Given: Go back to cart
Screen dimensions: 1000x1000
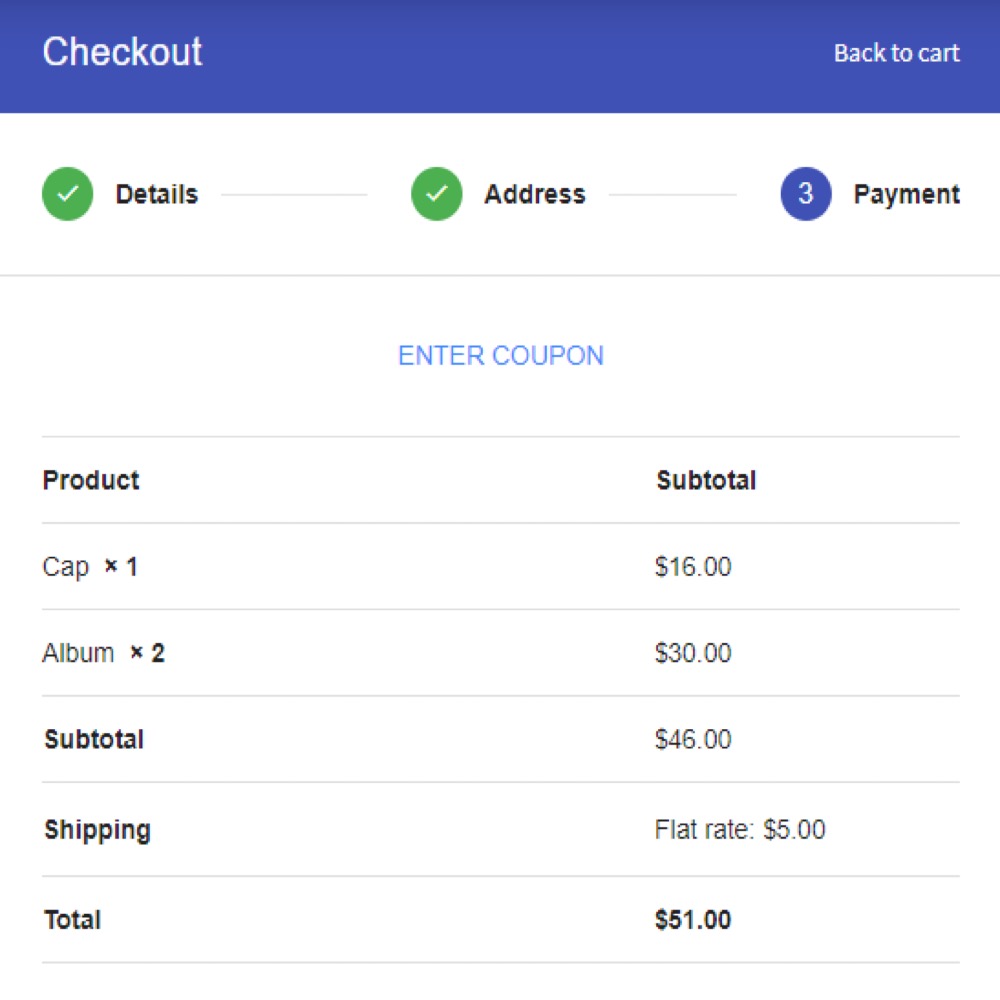Looking at the screenshot, I should click(x=896, y=53).
